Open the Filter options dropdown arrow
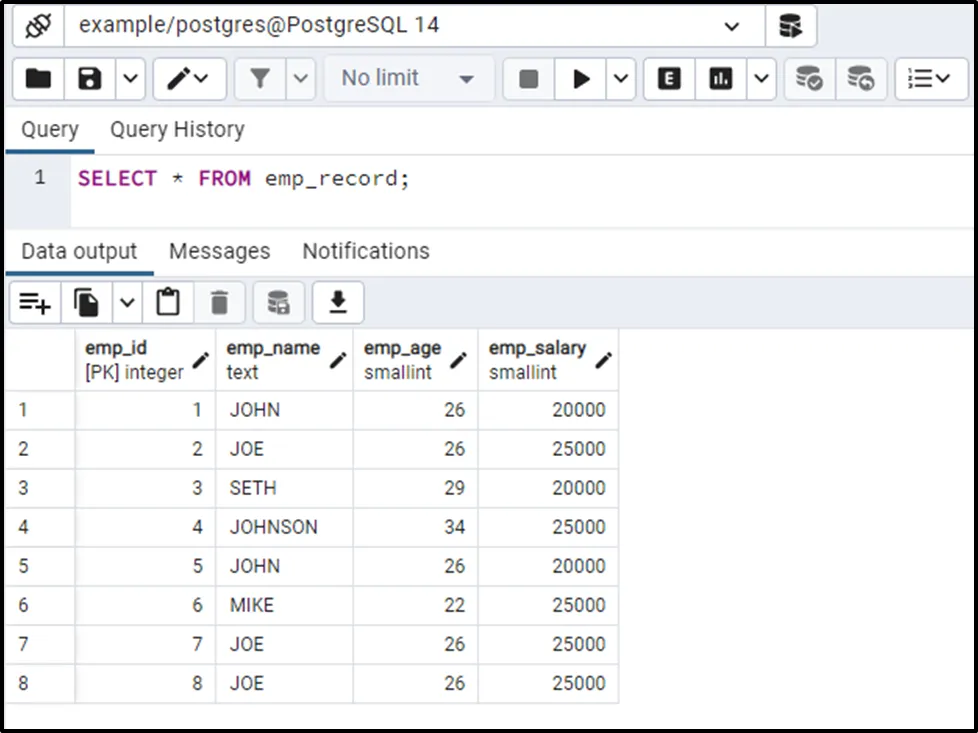978x733 pixels. [x=301, y=79]
